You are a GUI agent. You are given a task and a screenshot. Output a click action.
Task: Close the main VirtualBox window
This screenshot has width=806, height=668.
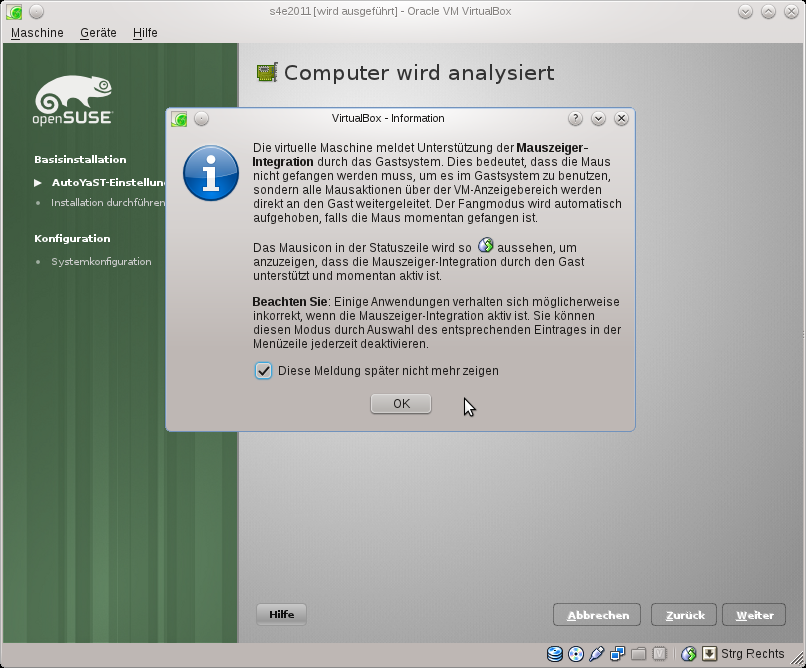[x=792, y=11]
